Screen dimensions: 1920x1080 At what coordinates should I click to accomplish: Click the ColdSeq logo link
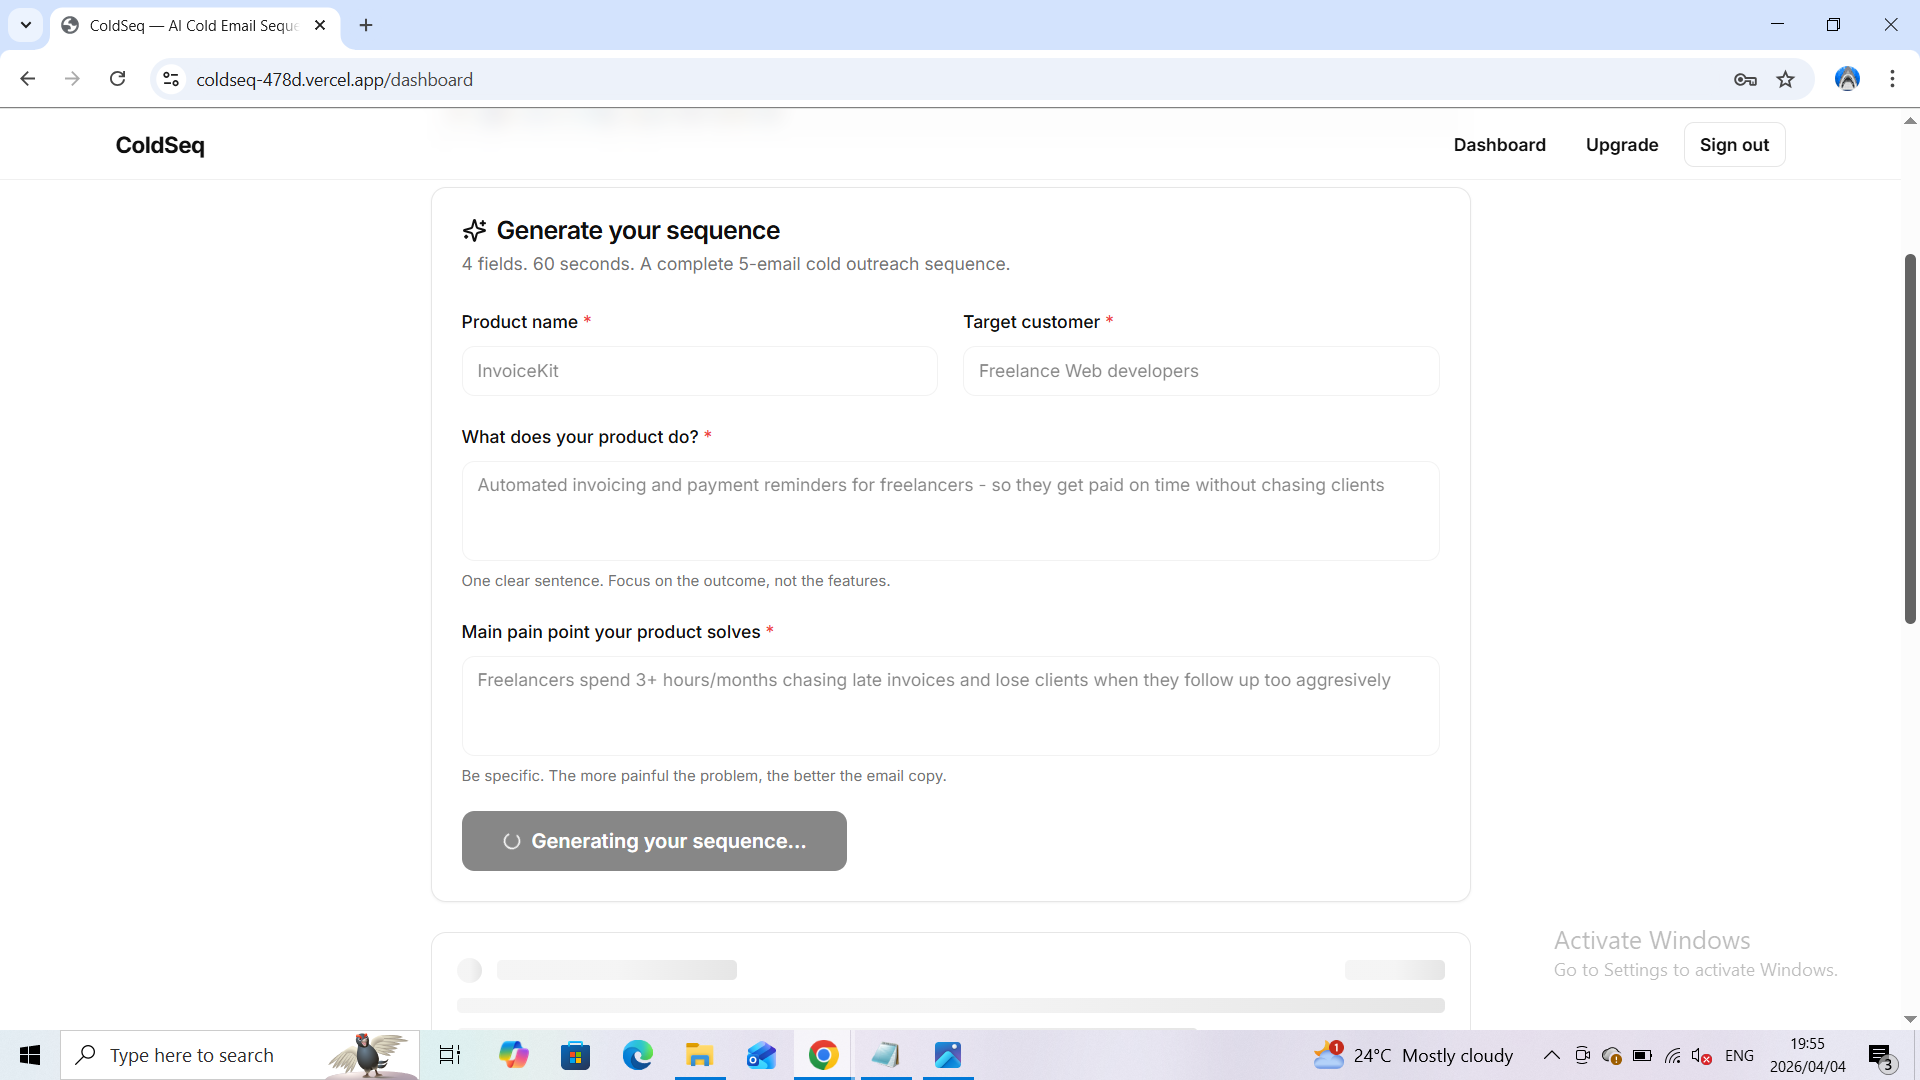tap(160, 145)
